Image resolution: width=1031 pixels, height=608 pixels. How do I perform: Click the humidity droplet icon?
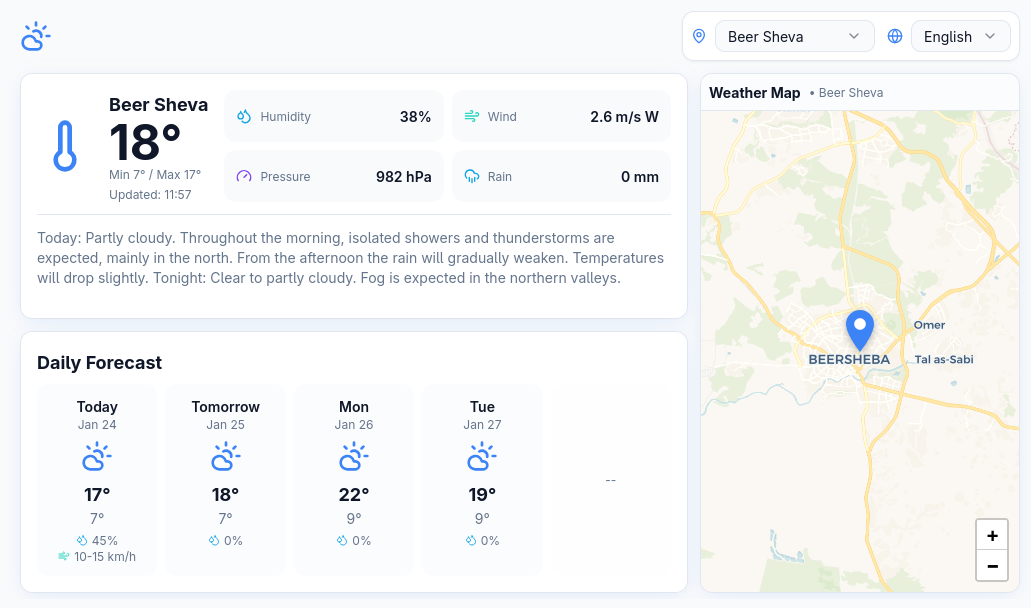click(244, 117)
